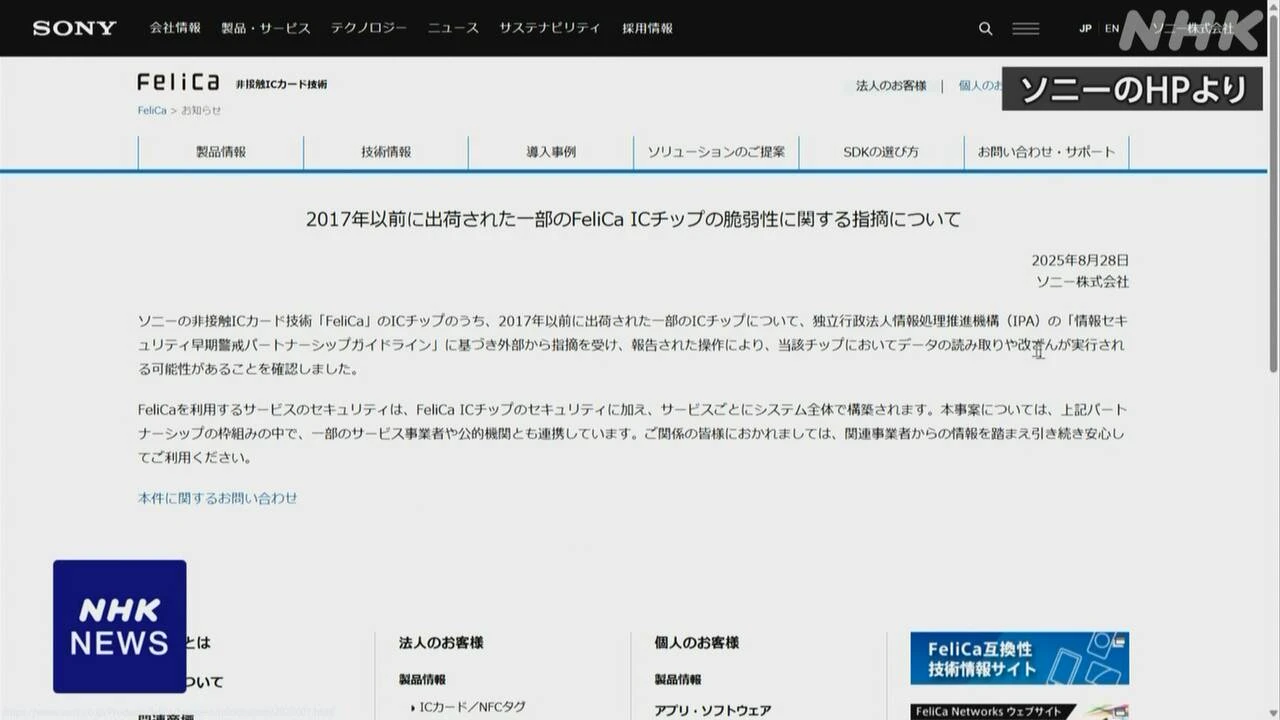
Task: Select the 製品情報 tab
Action: (x=221, y=152)
